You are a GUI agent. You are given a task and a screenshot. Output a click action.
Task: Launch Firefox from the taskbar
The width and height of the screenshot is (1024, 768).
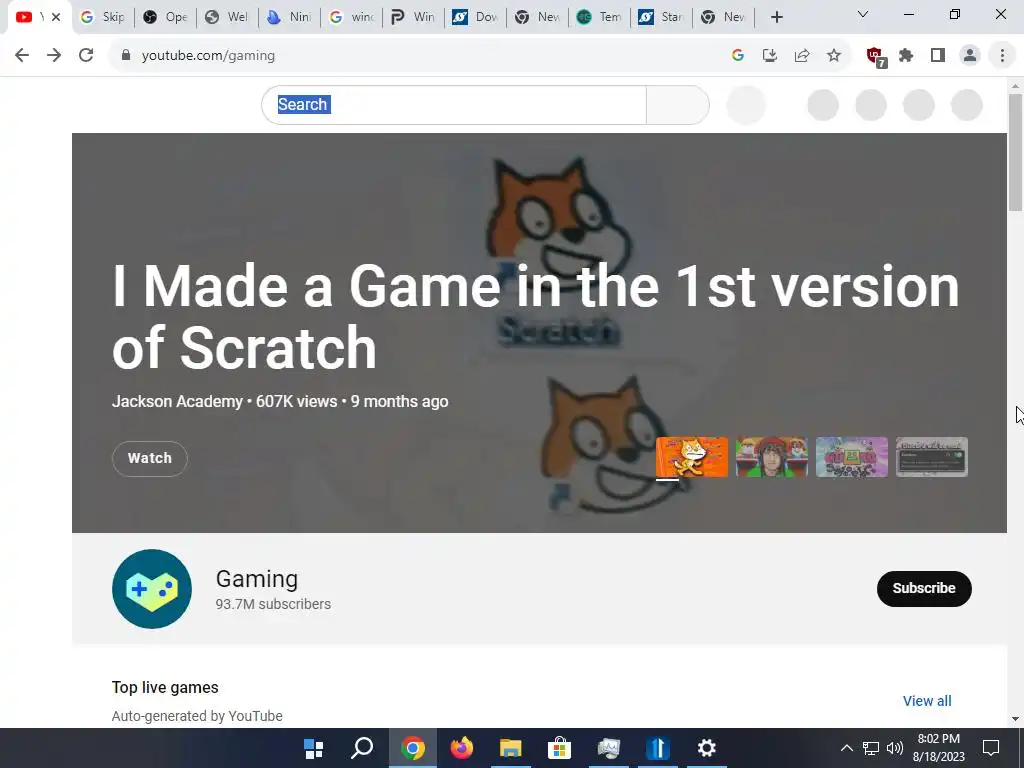[462, 748]
